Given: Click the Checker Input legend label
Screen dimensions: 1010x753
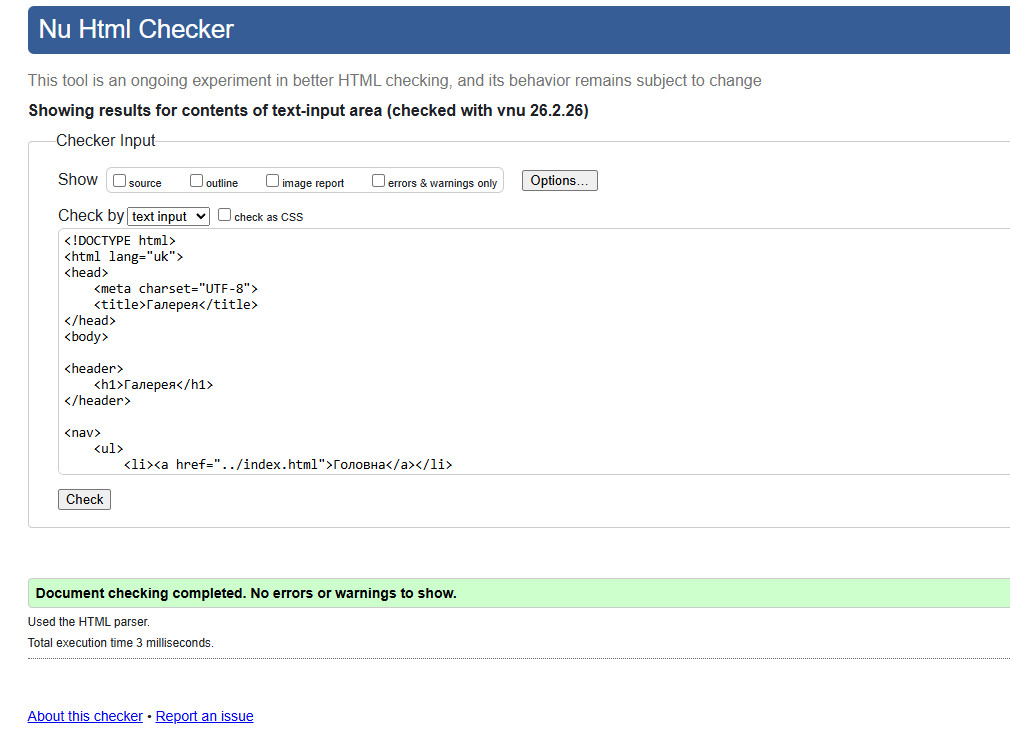Looking at the screenshot, I should 106,141.
